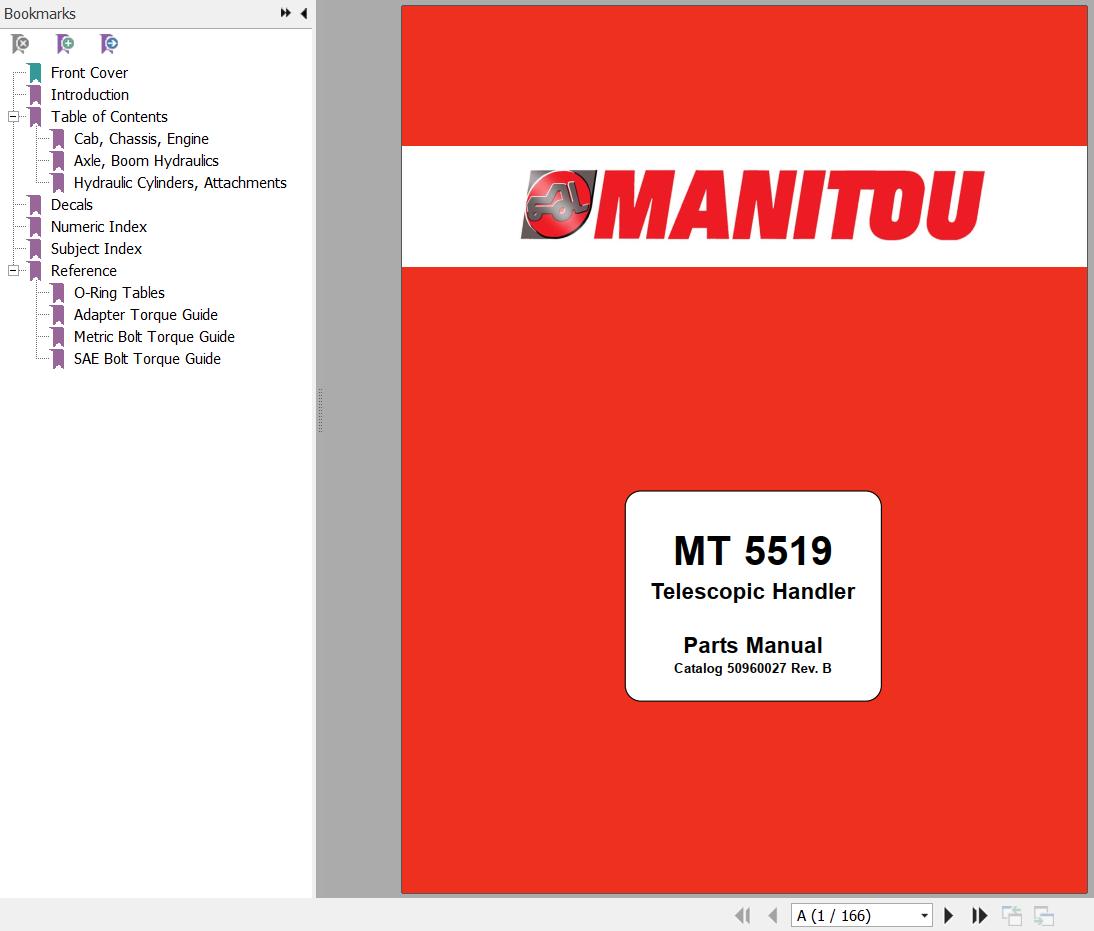Open the Introduction bookmark
1094x931 pixels.
[x=89, y=95]
